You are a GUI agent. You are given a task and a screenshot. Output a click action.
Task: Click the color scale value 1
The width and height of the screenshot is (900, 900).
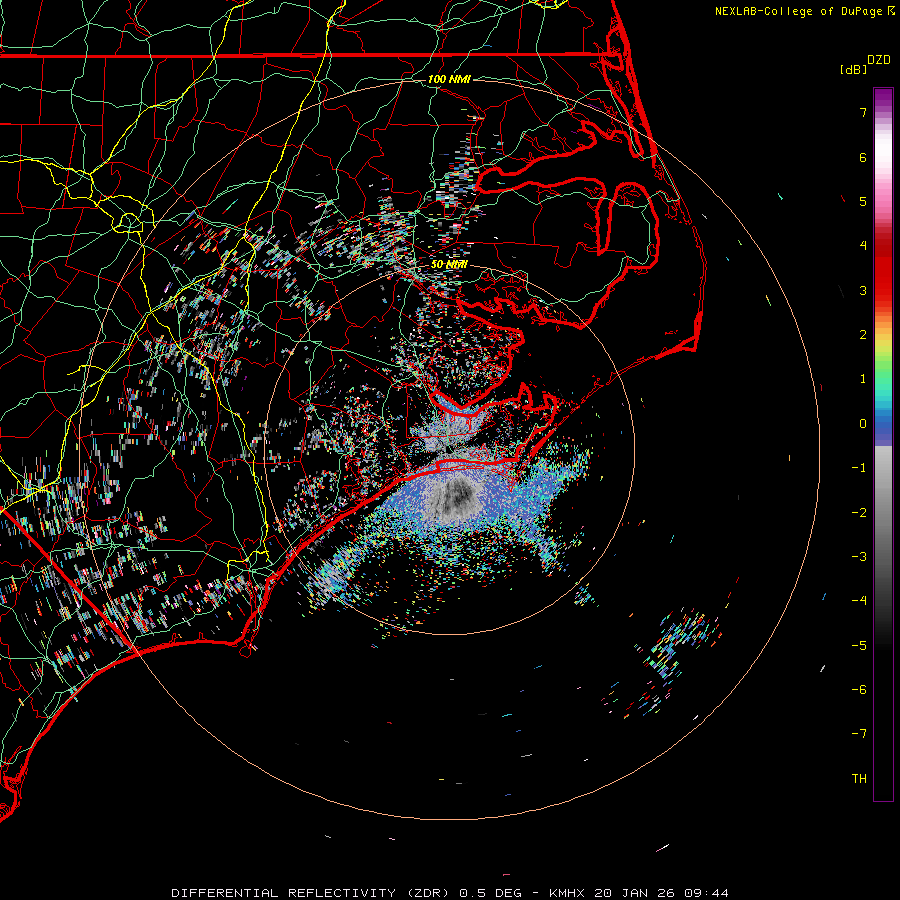[863, 379]
